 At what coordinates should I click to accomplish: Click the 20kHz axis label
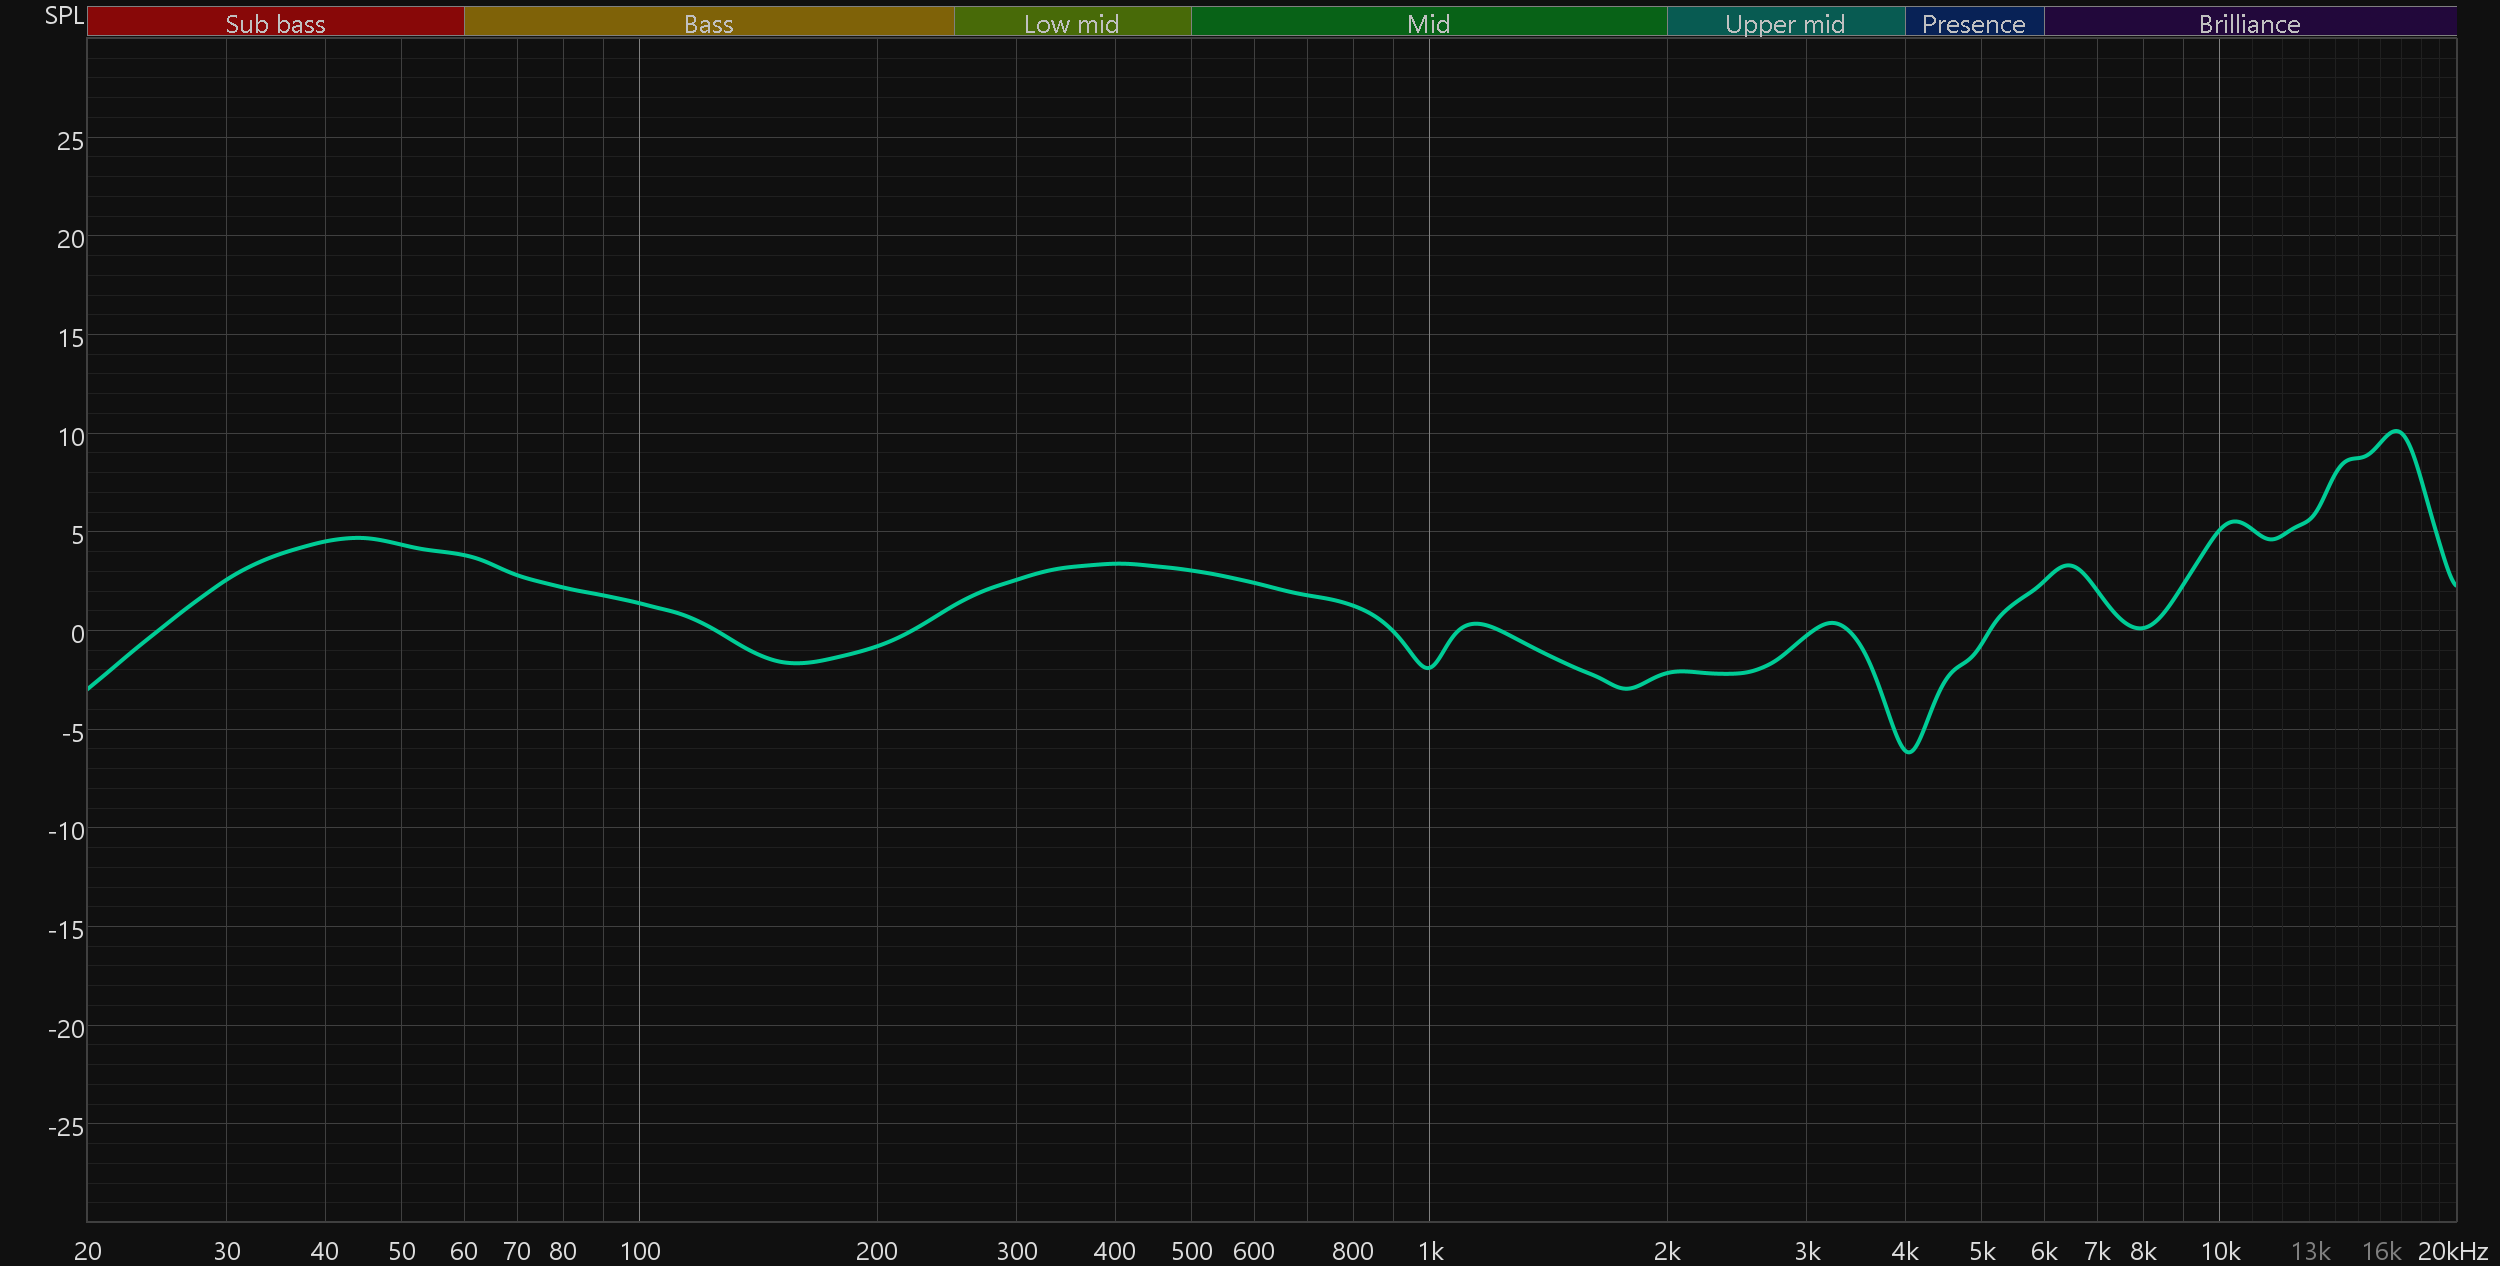(2452, 1251)
